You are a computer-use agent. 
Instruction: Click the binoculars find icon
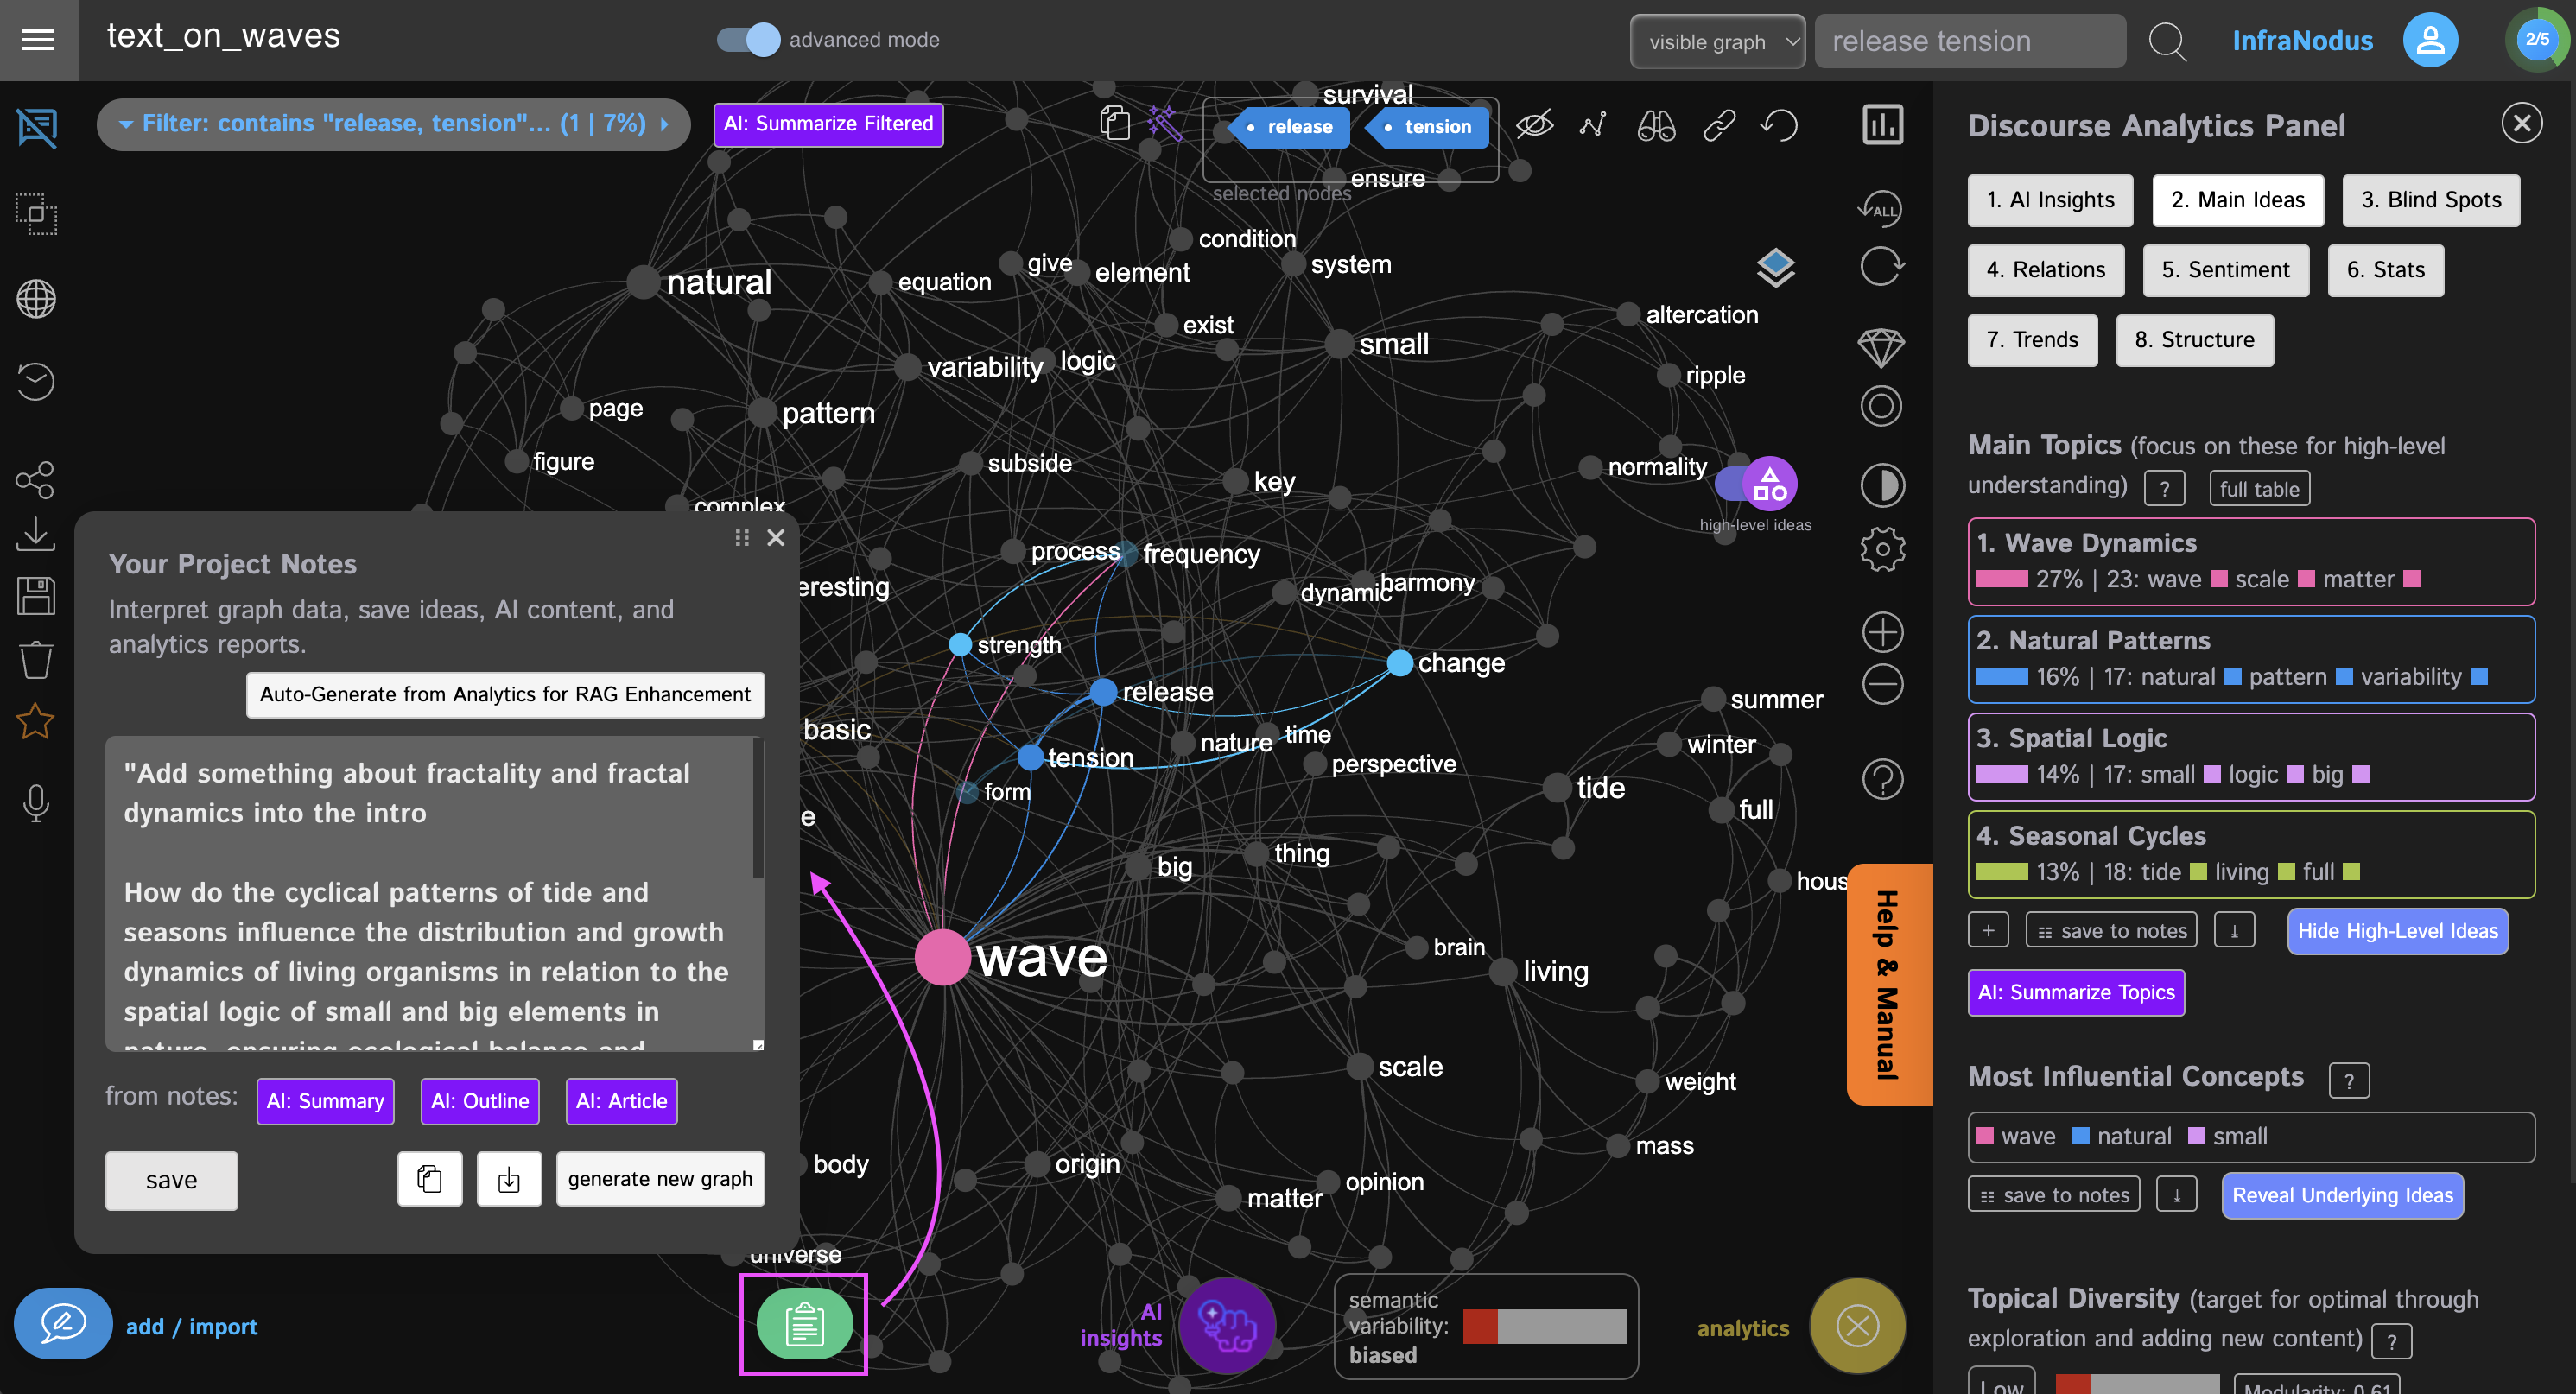coord(1656,125)
